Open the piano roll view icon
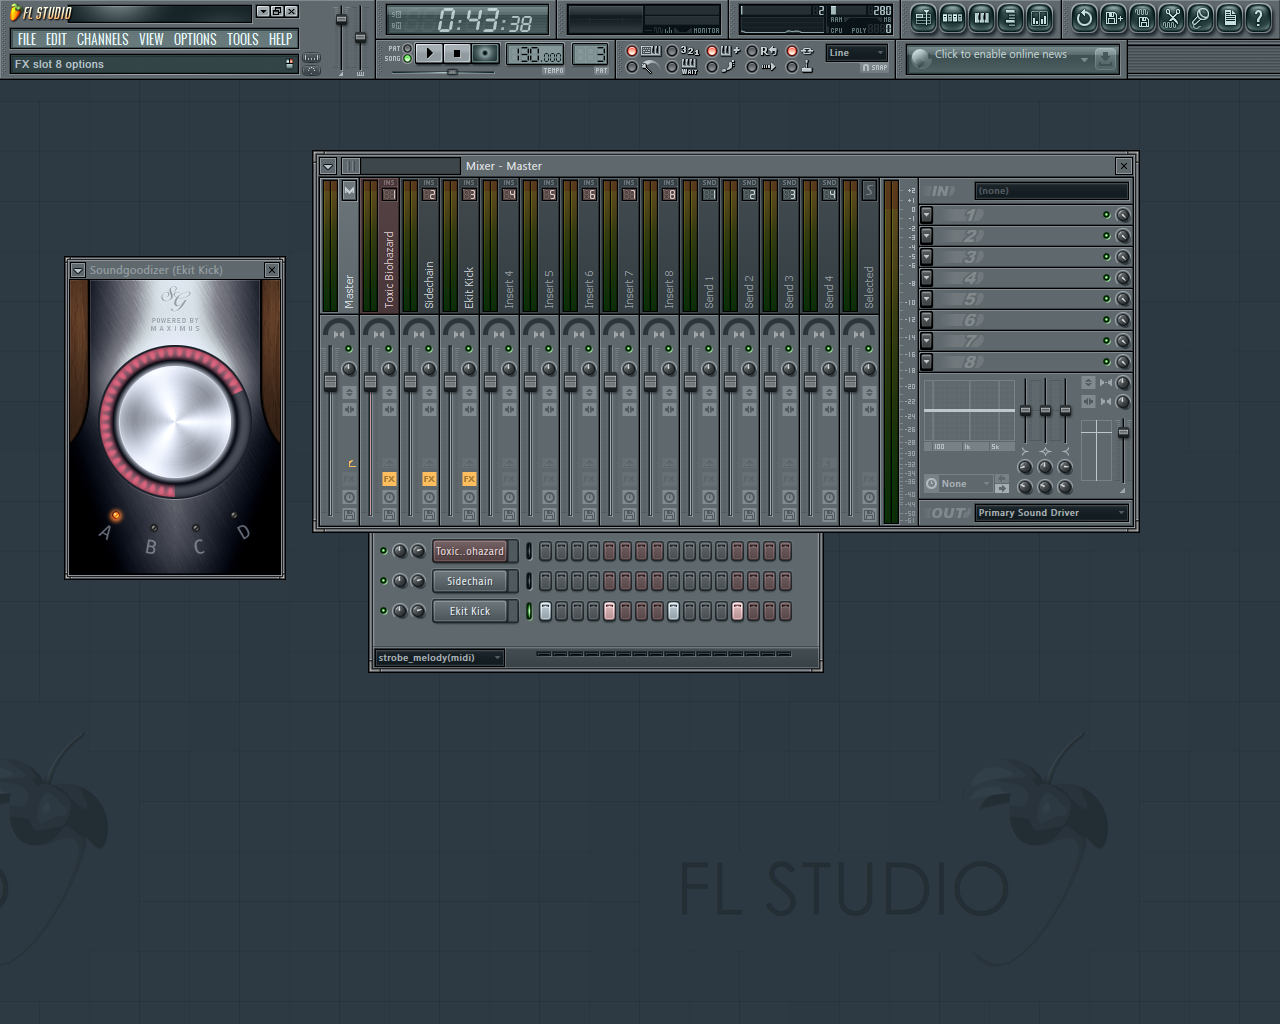This screenshot has width=1280, height=1024. [981, 17]
